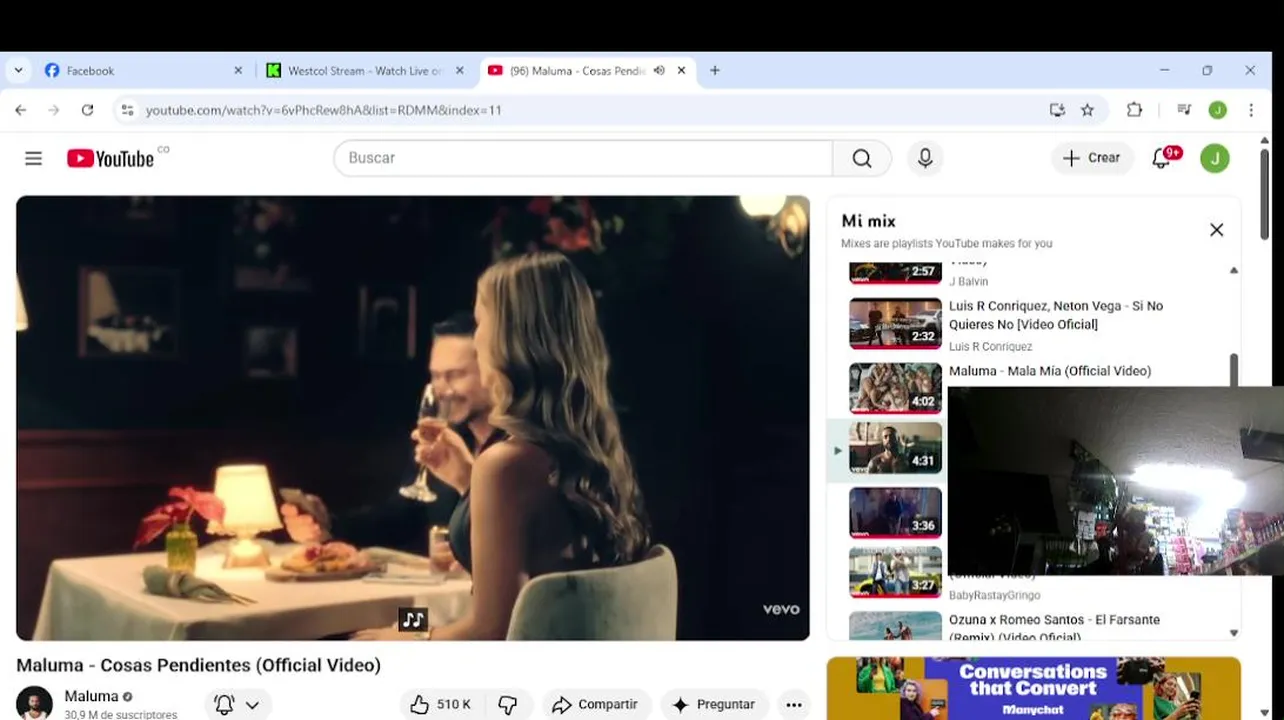Open the YouTube hamburger guide menu
The height and width of the screenshot is (720, 1284).
point(33,158)
